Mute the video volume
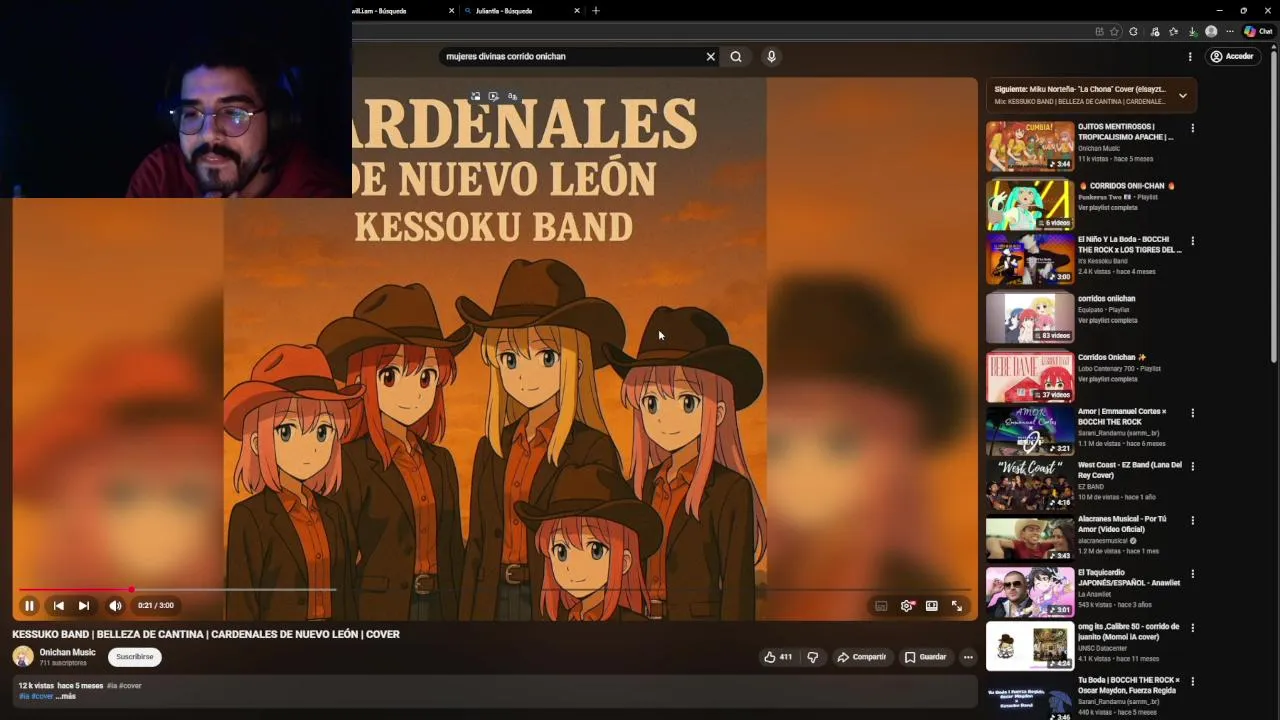 [x=115, y=605]
